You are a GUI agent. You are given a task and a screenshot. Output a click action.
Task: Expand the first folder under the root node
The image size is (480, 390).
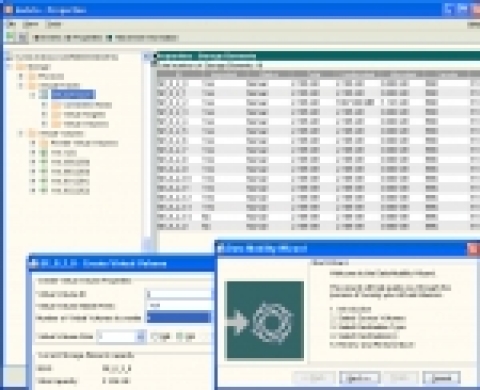[x=21, y=76]
